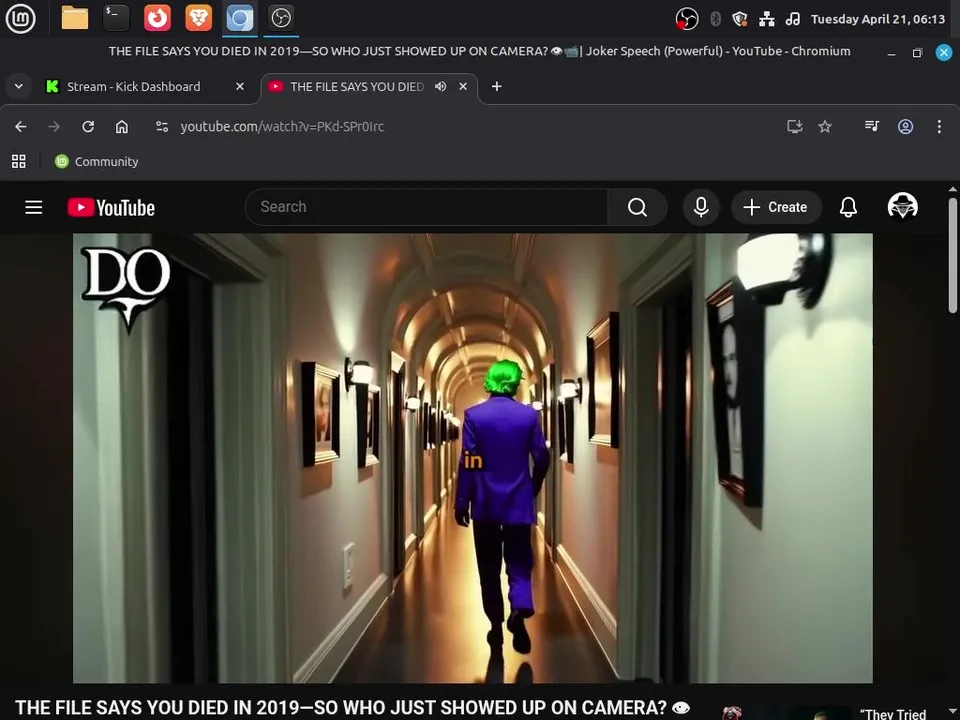The height and width of the screenshot is (720, 960).
Task: Close the YouTube tab
Action: coord(463,86)
